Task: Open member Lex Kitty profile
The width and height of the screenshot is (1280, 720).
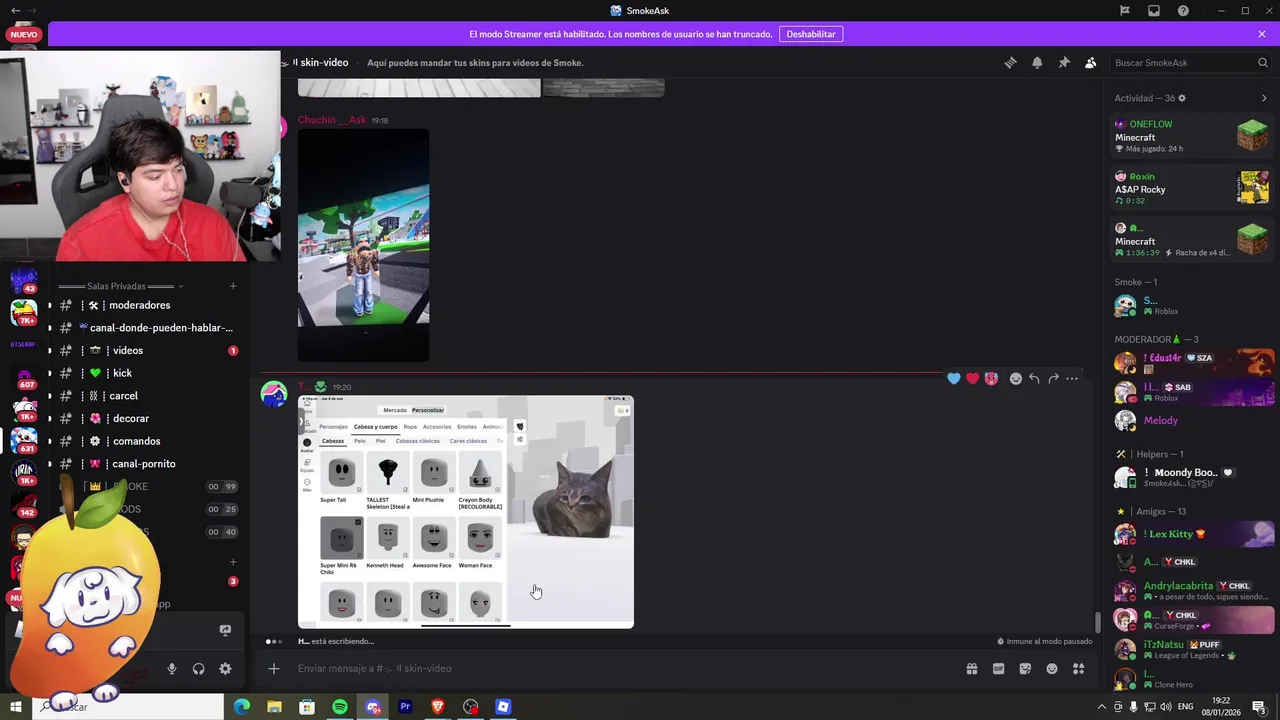Action: pyautogui.click(x=1192, y=534)
